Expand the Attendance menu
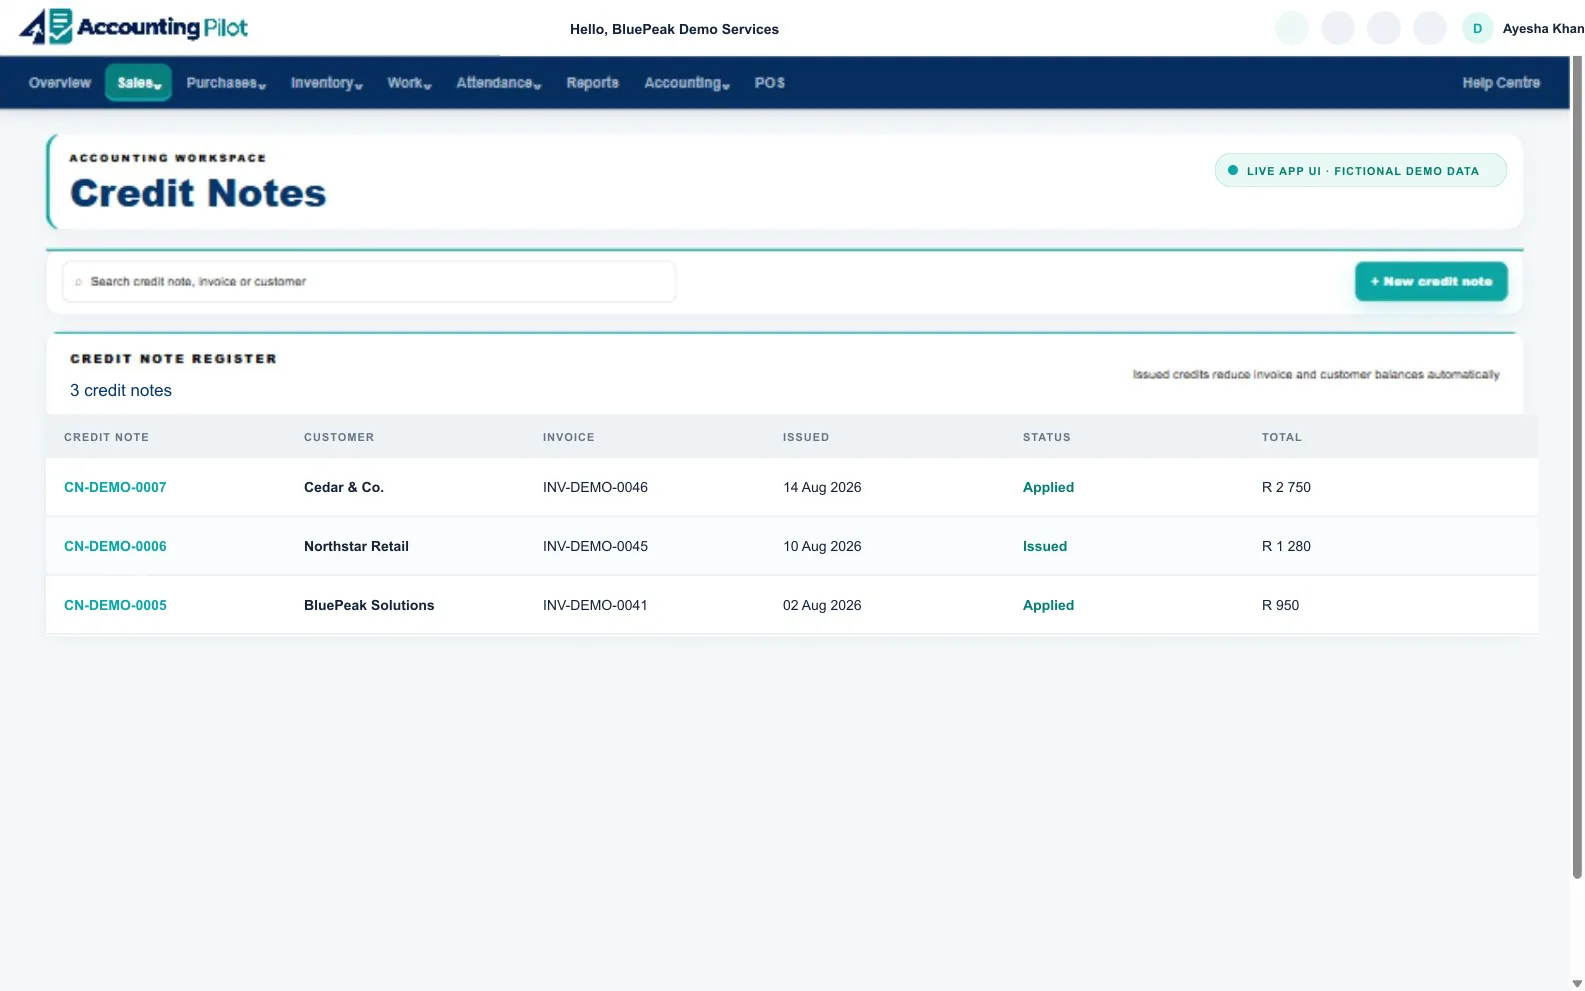This screenshot has width=1585, height=991. coord(498,83)
